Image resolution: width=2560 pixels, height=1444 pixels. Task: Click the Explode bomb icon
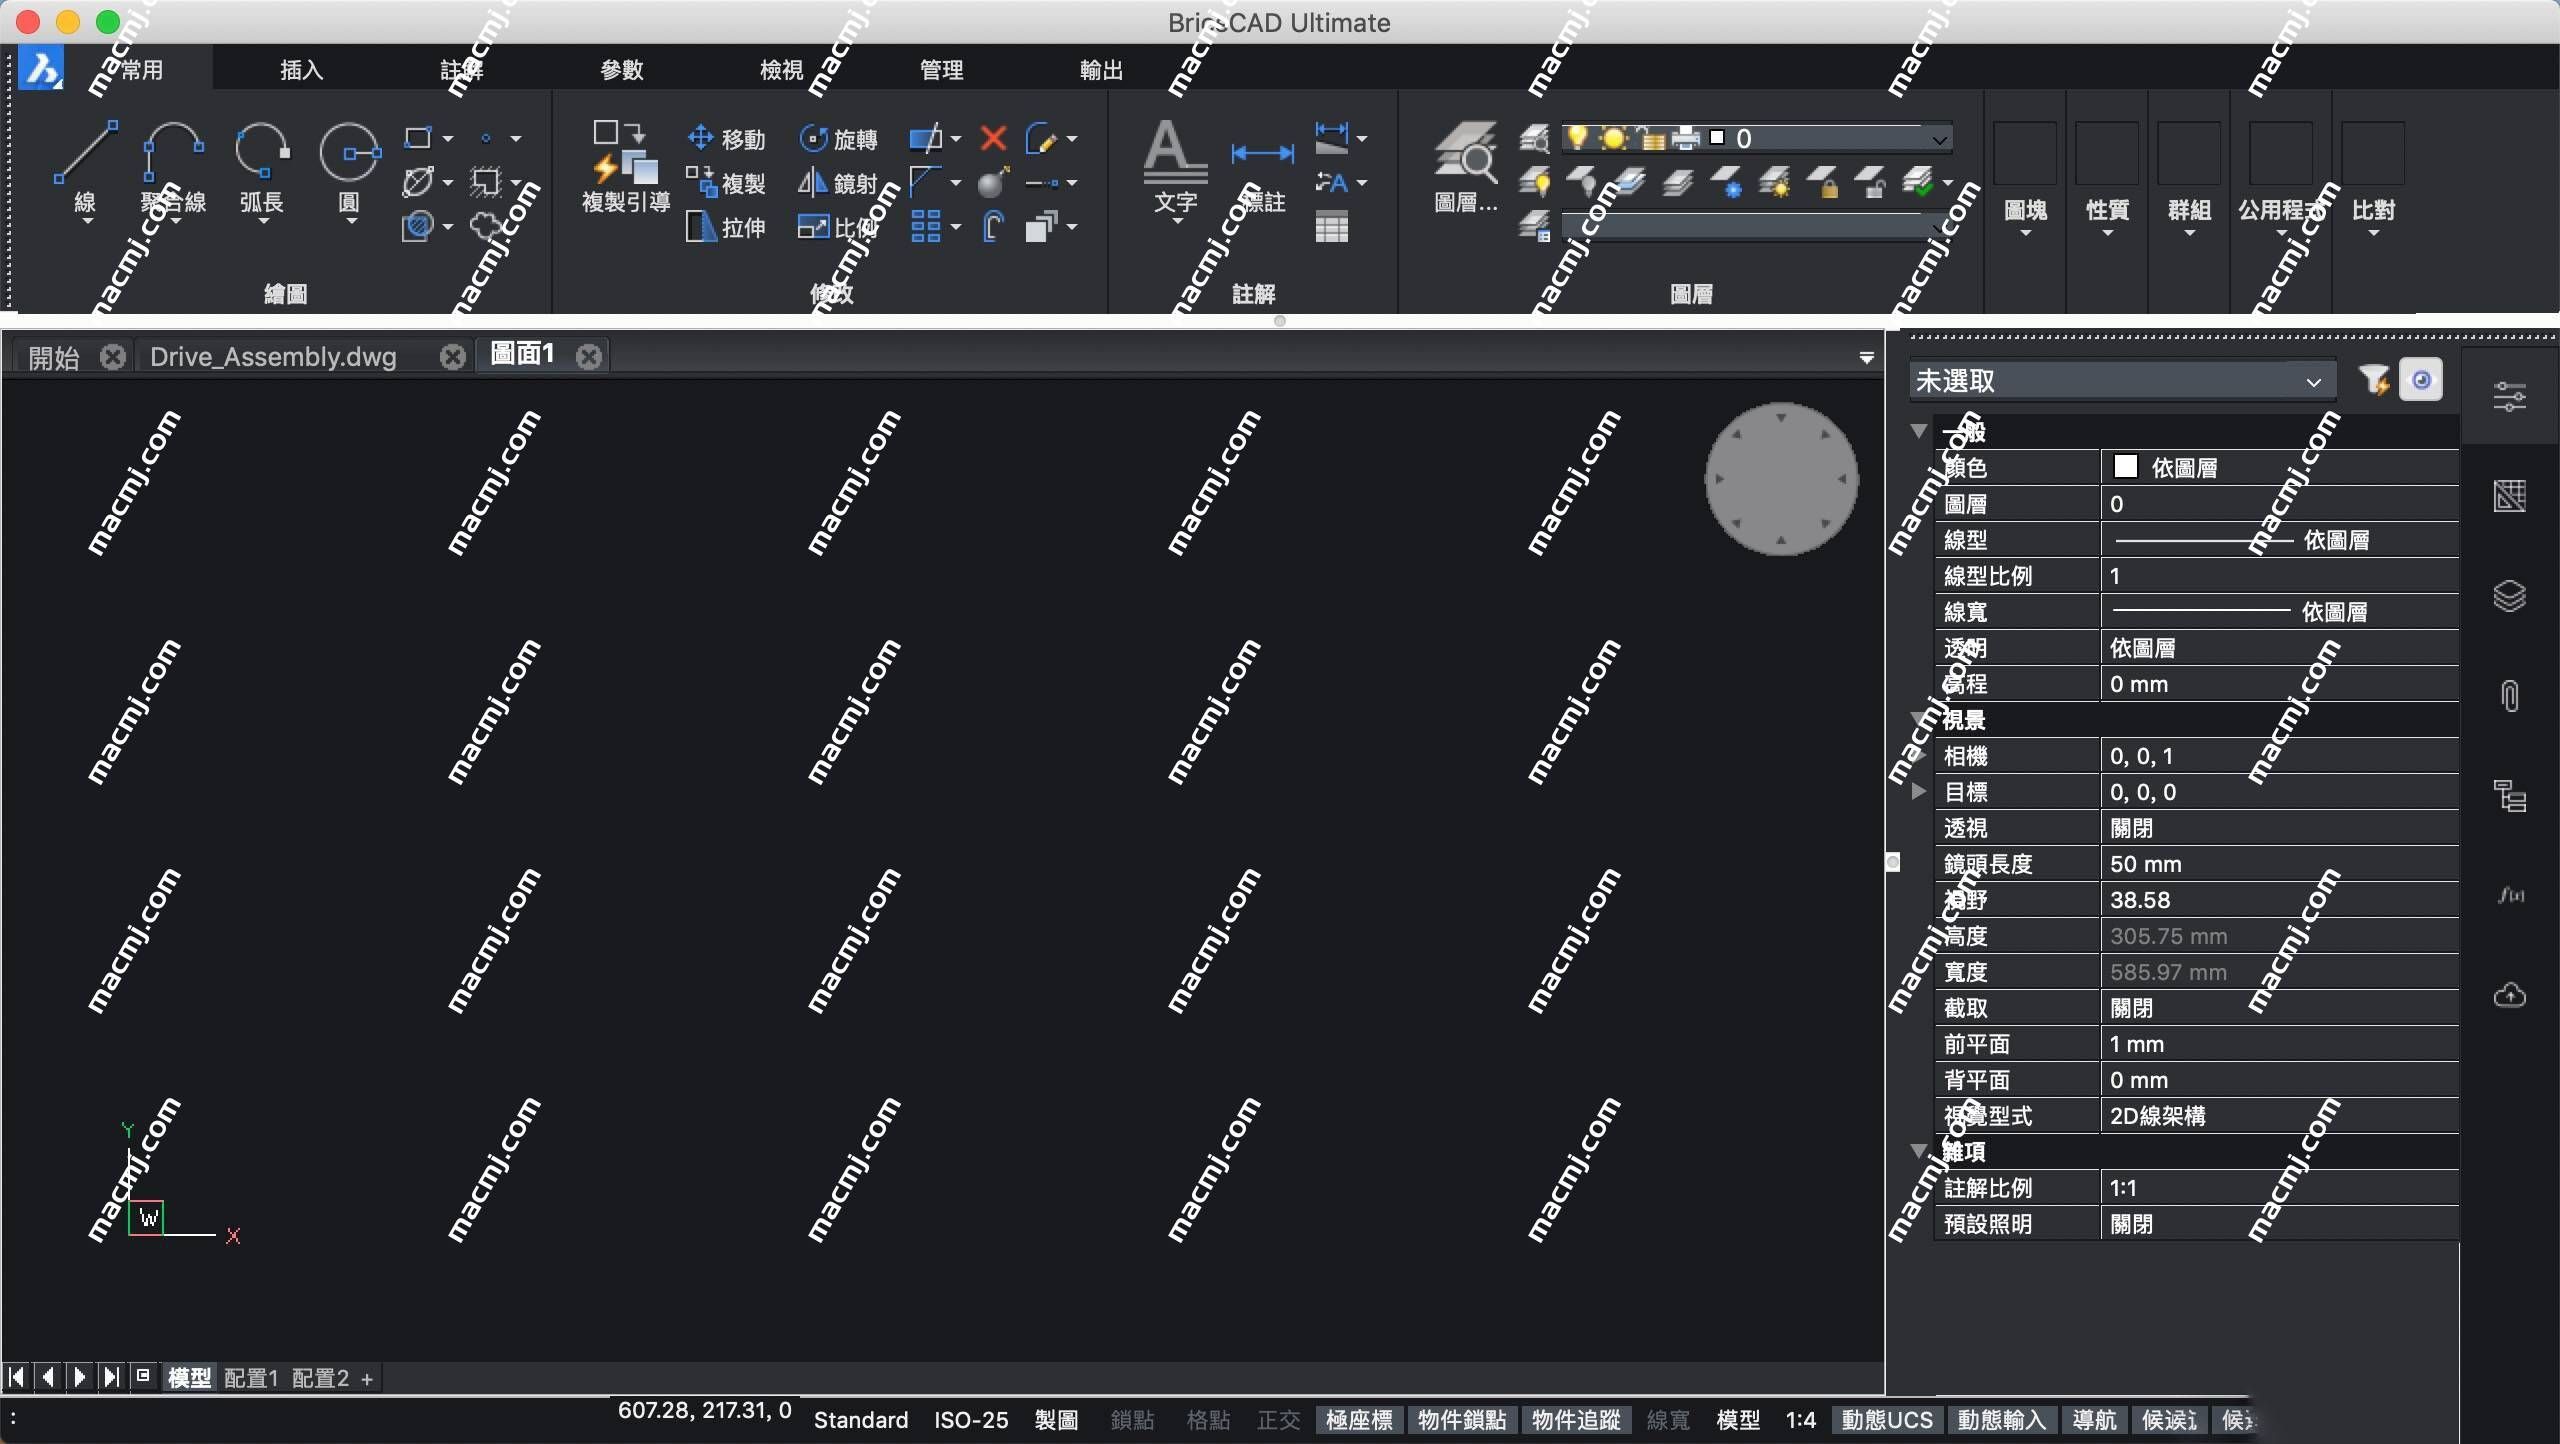tap(993, 183)
